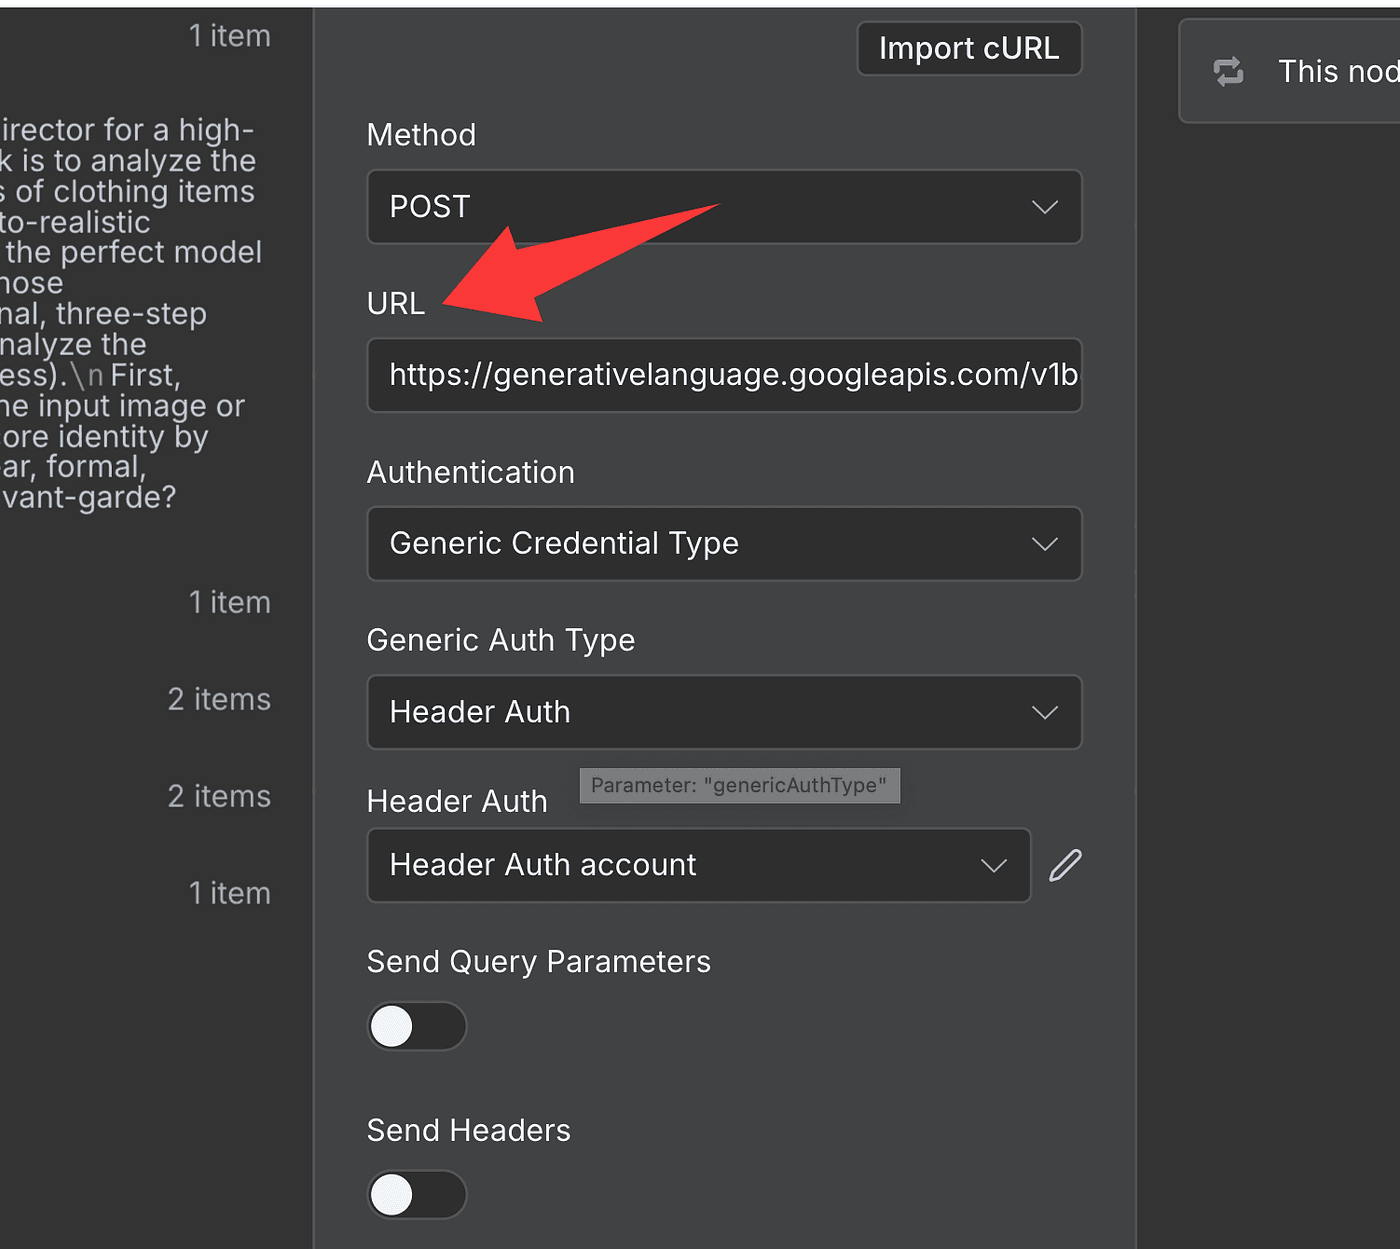
Task: Click the URL label above the address field
Action: (395, 303)
